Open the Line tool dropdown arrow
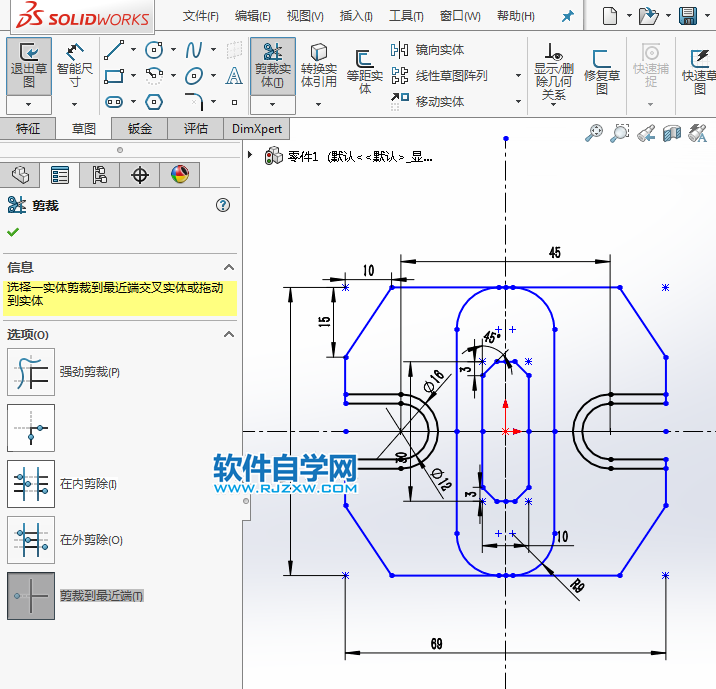Screen dimensions: 716x689 133,50
